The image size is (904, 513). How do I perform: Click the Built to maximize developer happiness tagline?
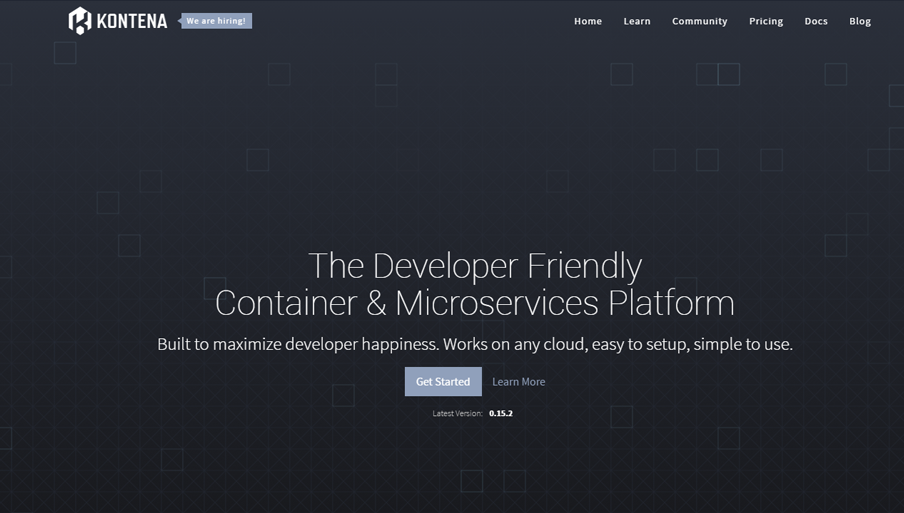[474, 344]
